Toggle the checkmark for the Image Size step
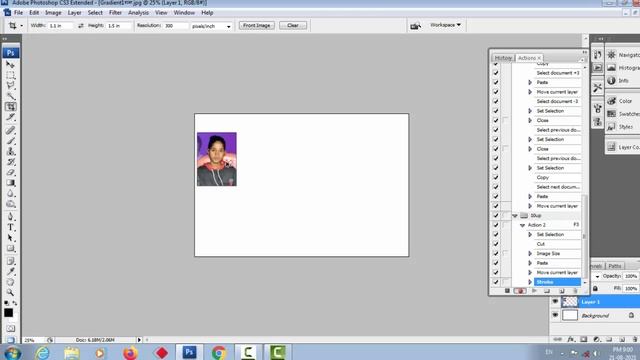 point(496,253)
